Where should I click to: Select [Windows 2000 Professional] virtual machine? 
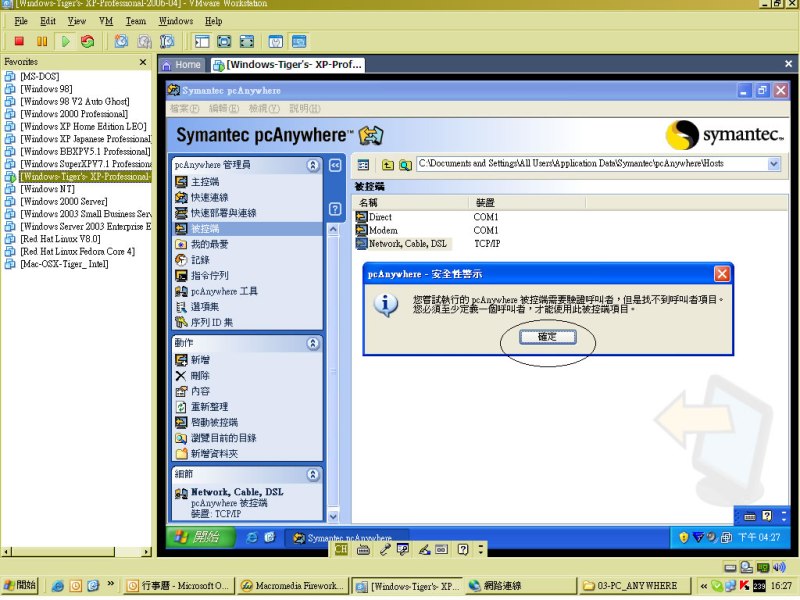point(74,114)
